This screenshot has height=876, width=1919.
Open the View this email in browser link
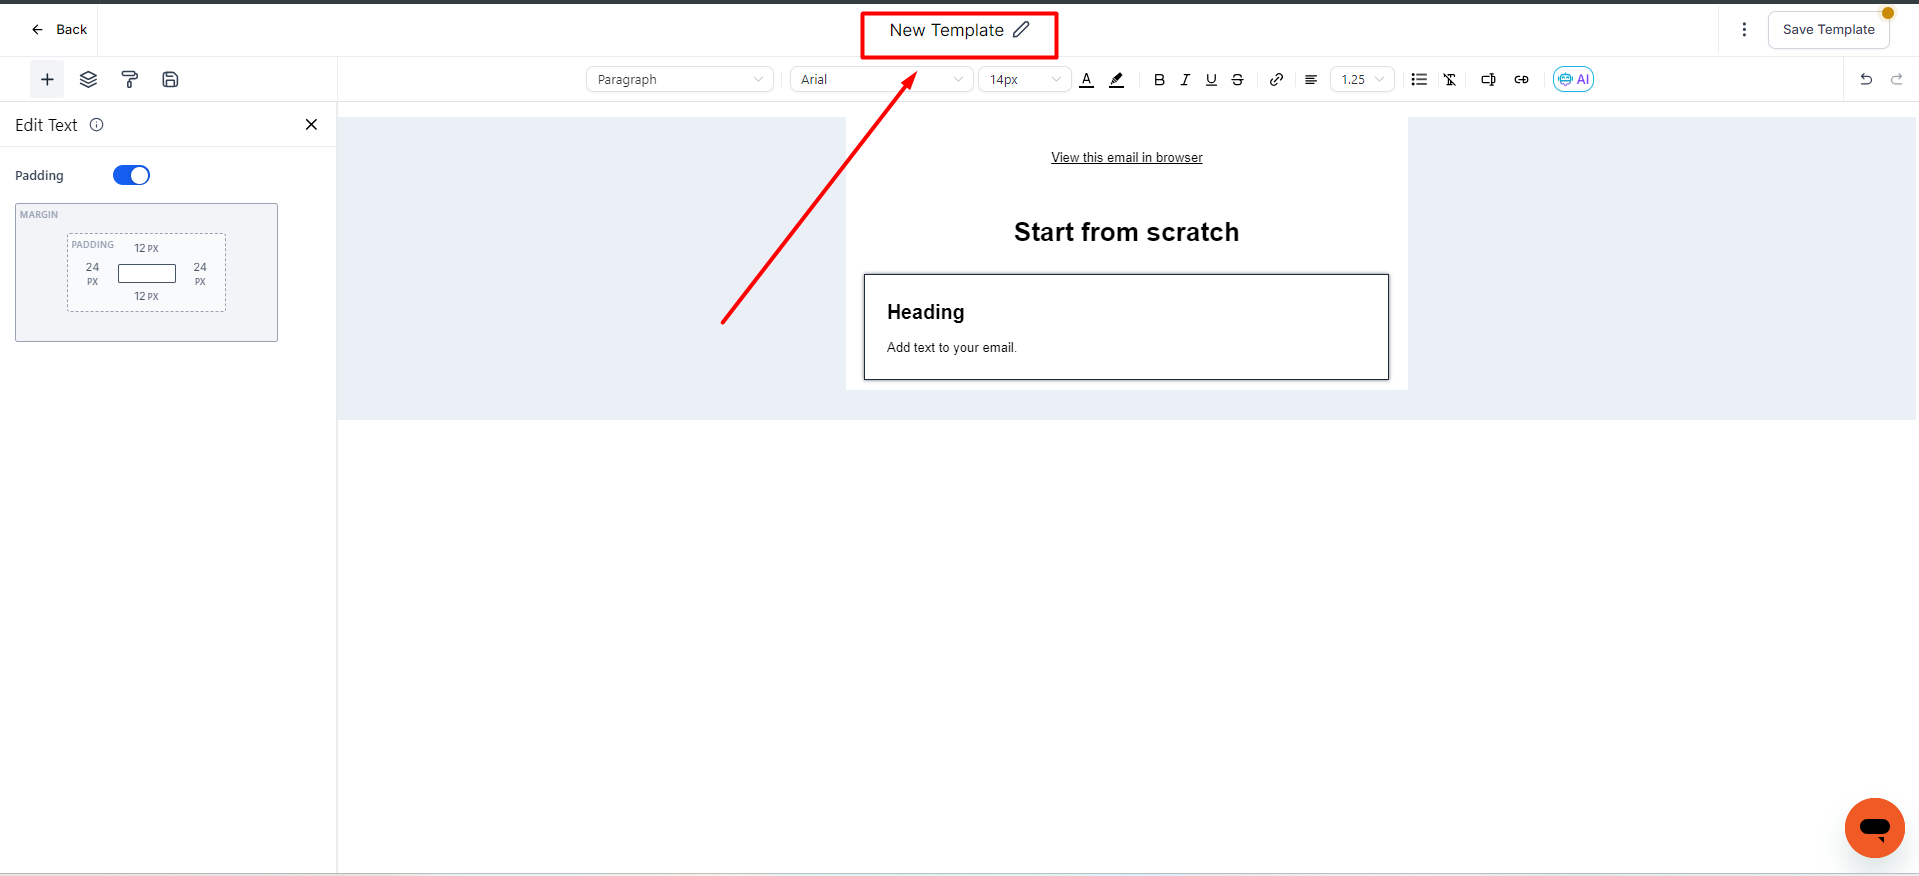pos(1126,158)
